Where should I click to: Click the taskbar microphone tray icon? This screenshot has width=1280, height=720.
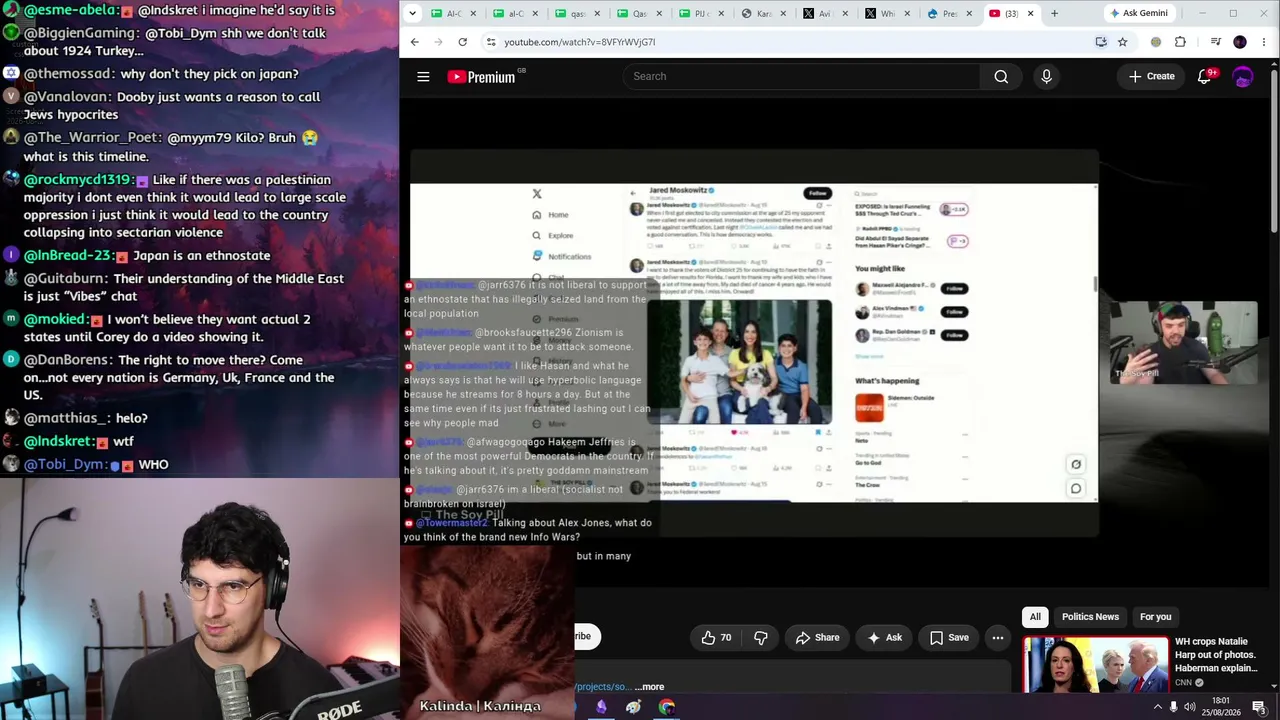pos(1174,707)
